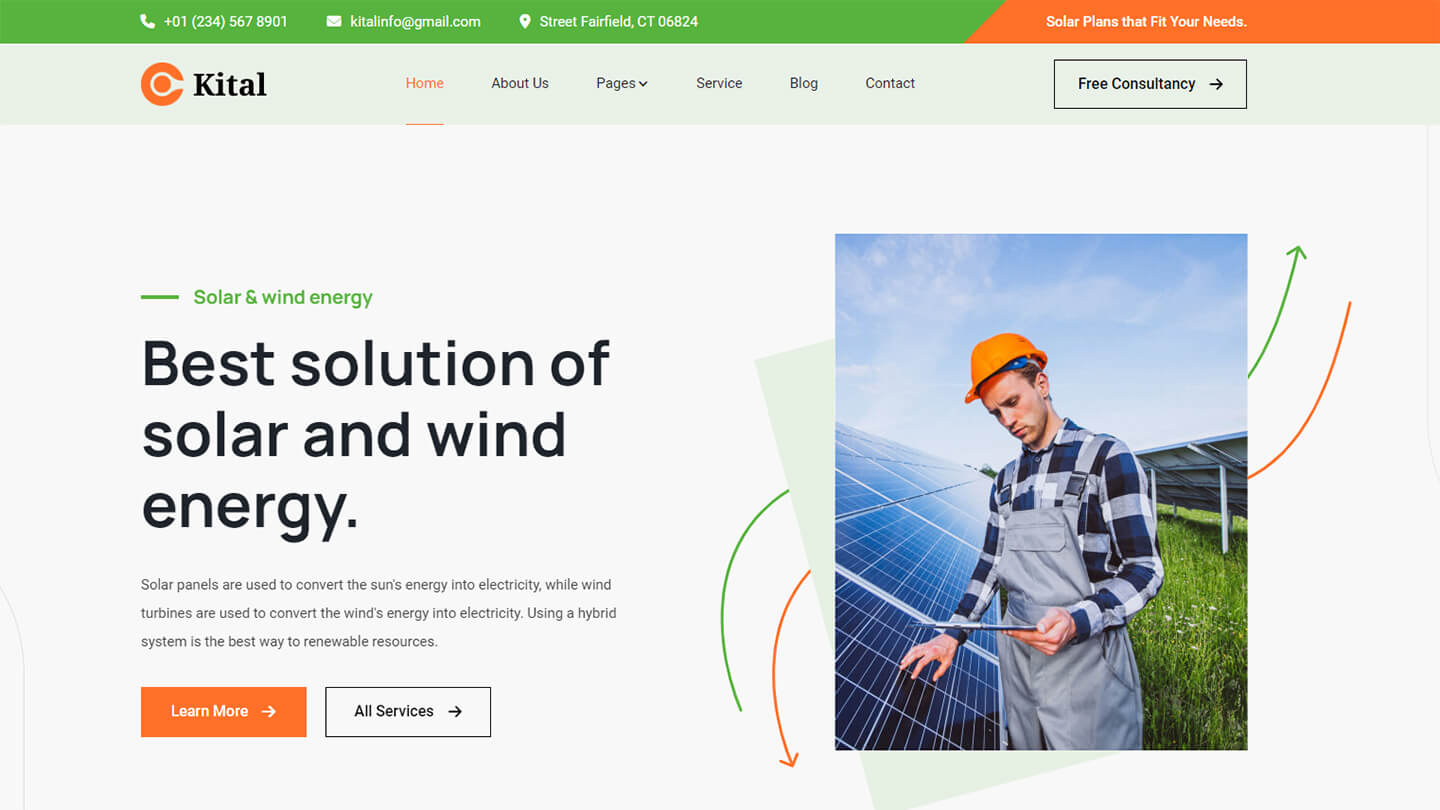The image size is (1440, 810).
Task: Click the email address kitalinfo@gmail.com
Action: [x=415, y=21]
